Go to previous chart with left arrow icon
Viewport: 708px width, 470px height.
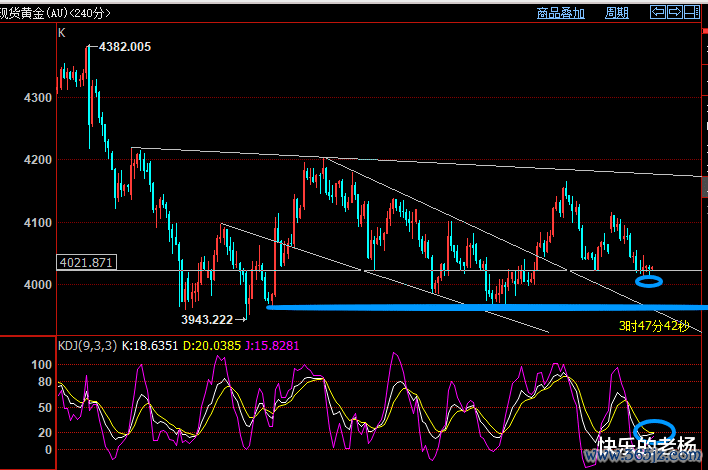click(x=657, y=12)
